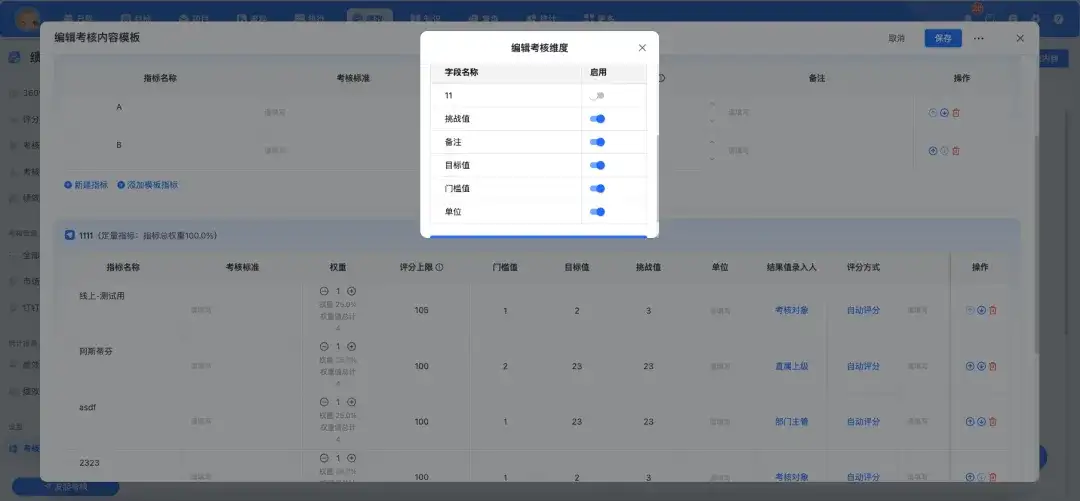Toggle the 目标值 field switch
Viewport: 1080px width, 501px height.
tap(597, 165)
